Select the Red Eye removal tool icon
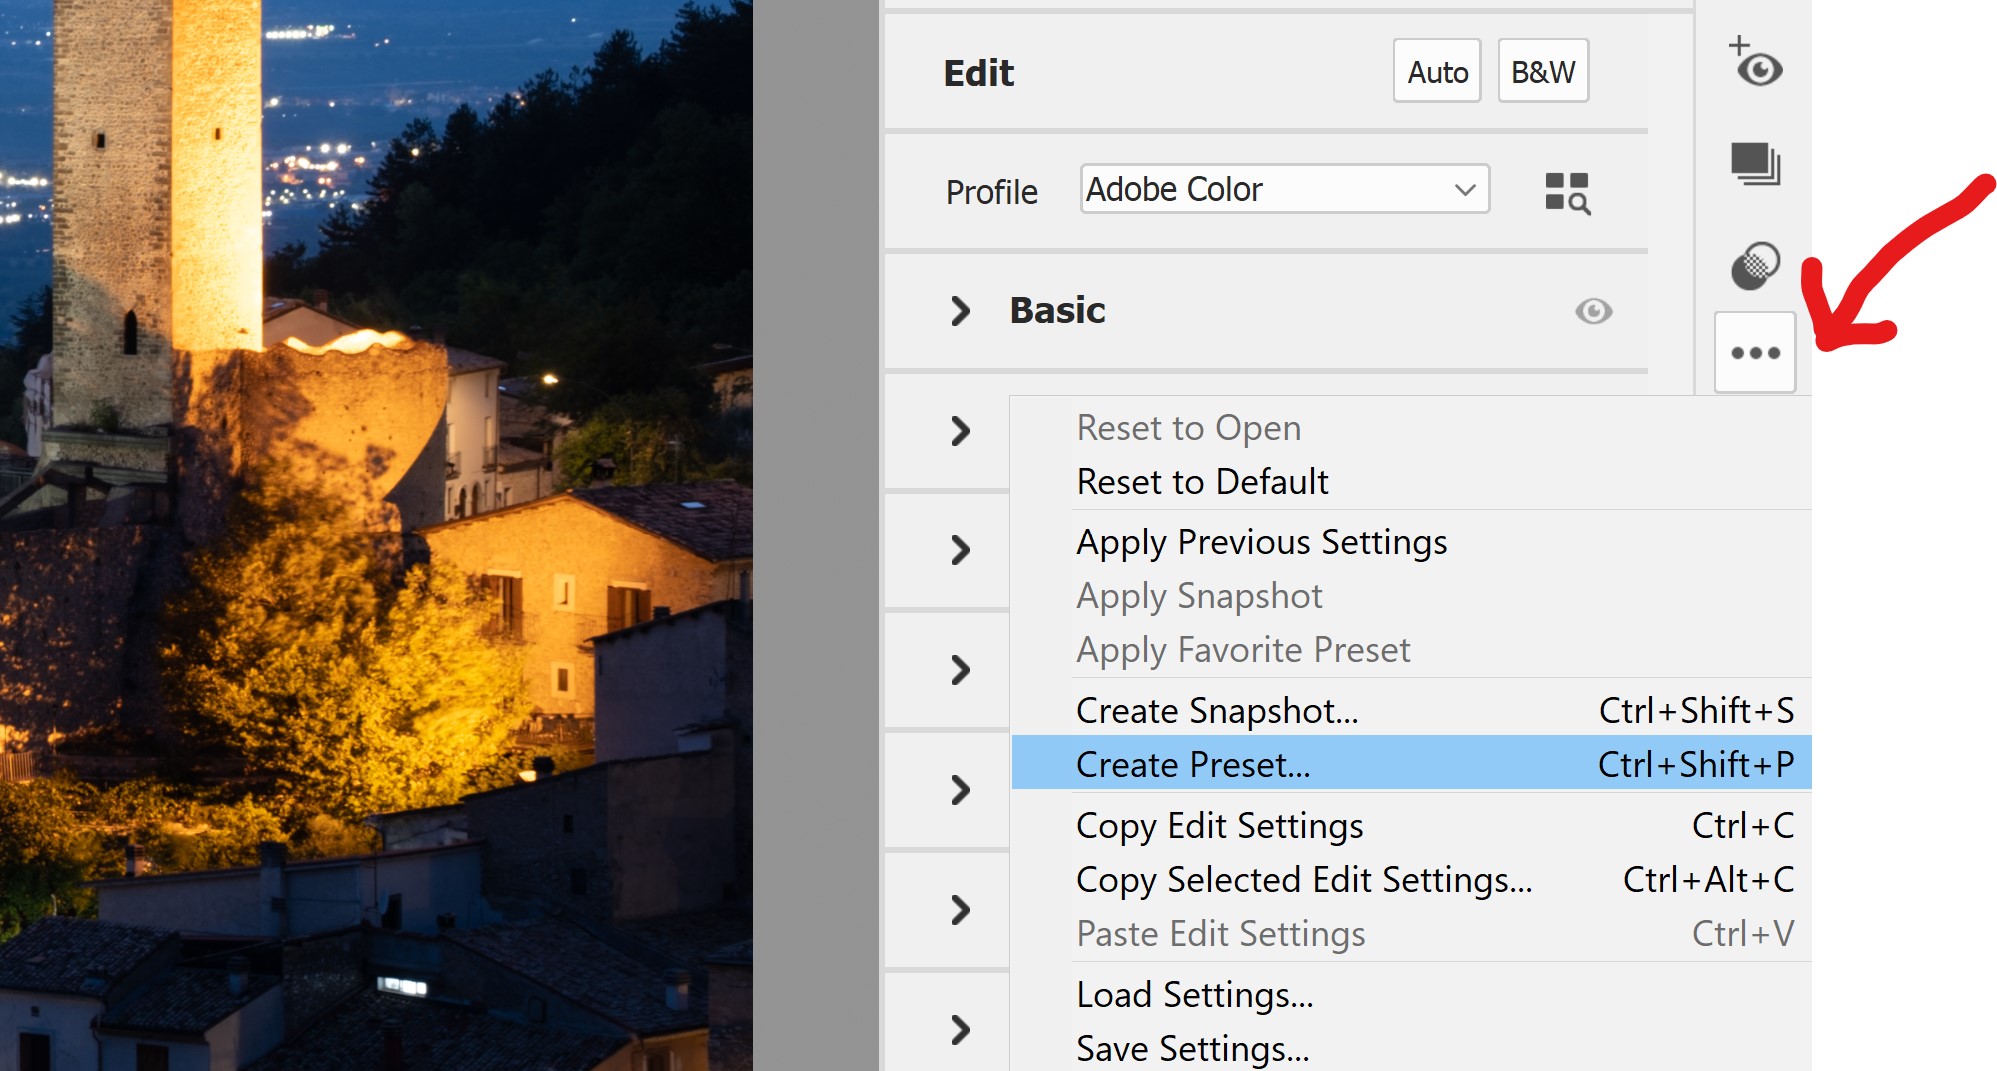Image resolution: width=1997 pixels, height=1071 pixels. click(1755, 62)
